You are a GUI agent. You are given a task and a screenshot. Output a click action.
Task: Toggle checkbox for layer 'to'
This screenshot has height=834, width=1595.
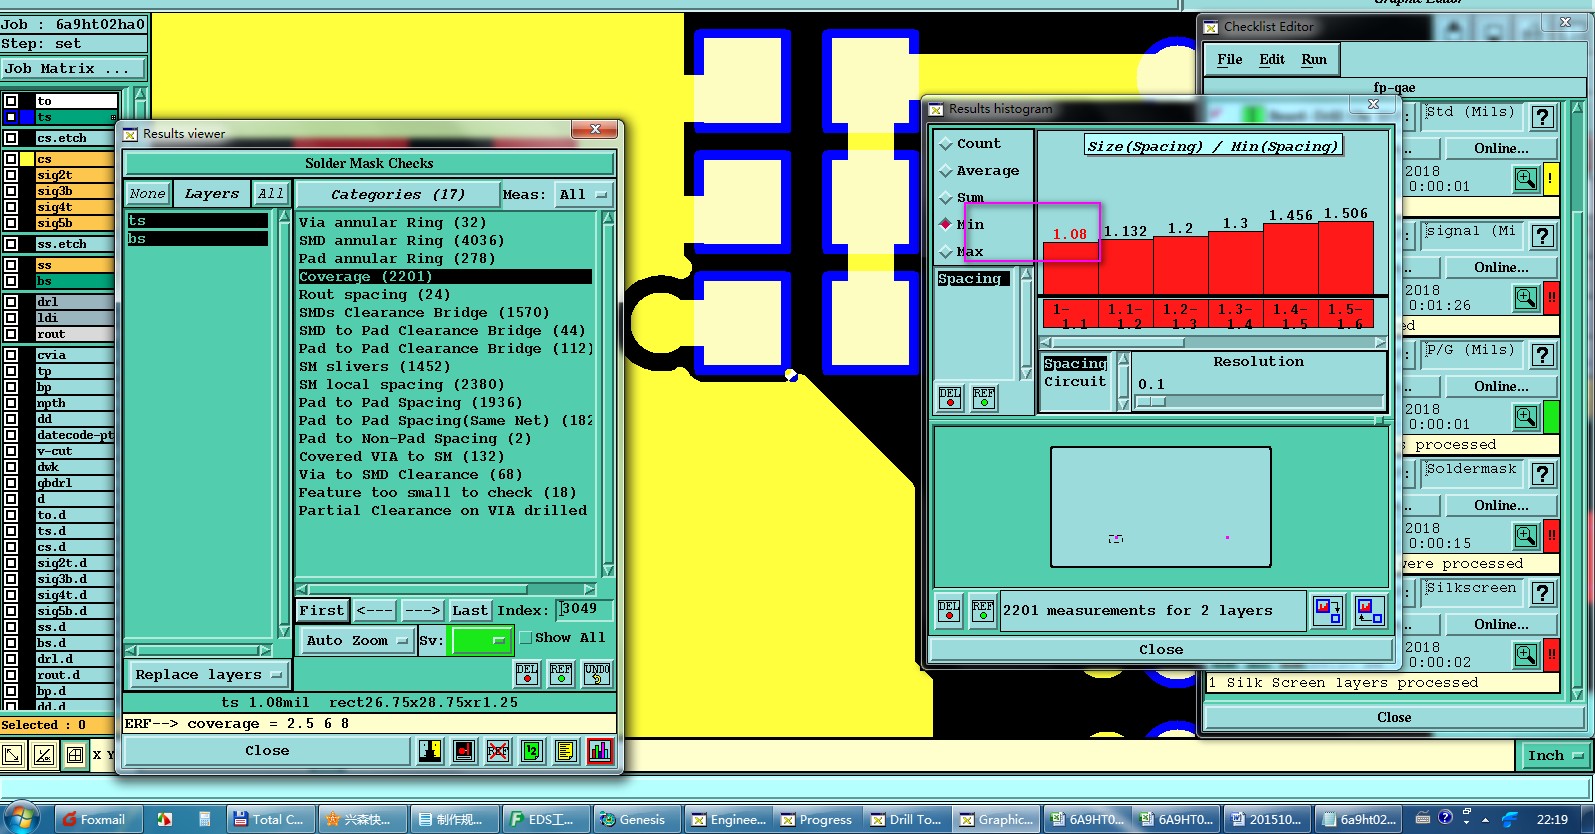tap(11, 101)
